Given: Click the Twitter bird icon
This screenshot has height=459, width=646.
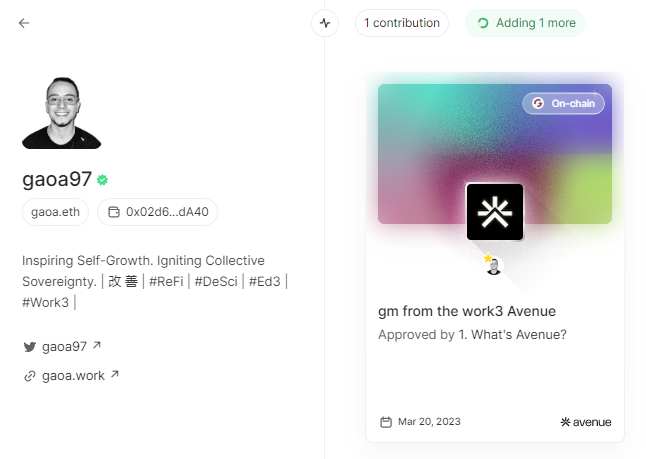Looking at the screenshot, I should tap(30, 347).
